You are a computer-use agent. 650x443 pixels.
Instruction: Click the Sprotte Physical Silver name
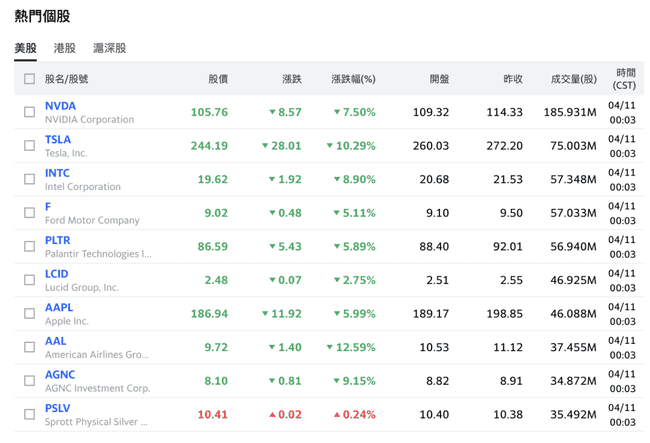(96, 421)
